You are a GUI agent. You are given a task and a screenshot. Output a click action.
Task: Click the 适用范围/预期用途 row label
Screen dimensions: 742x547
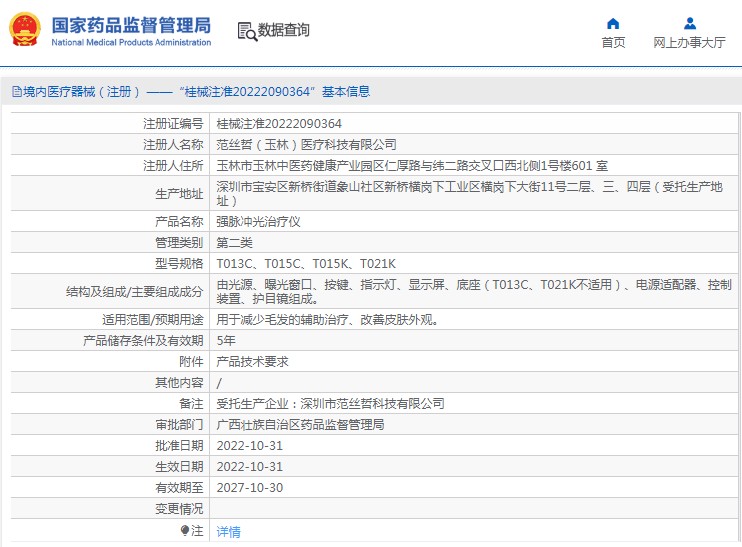pos(152,320)
